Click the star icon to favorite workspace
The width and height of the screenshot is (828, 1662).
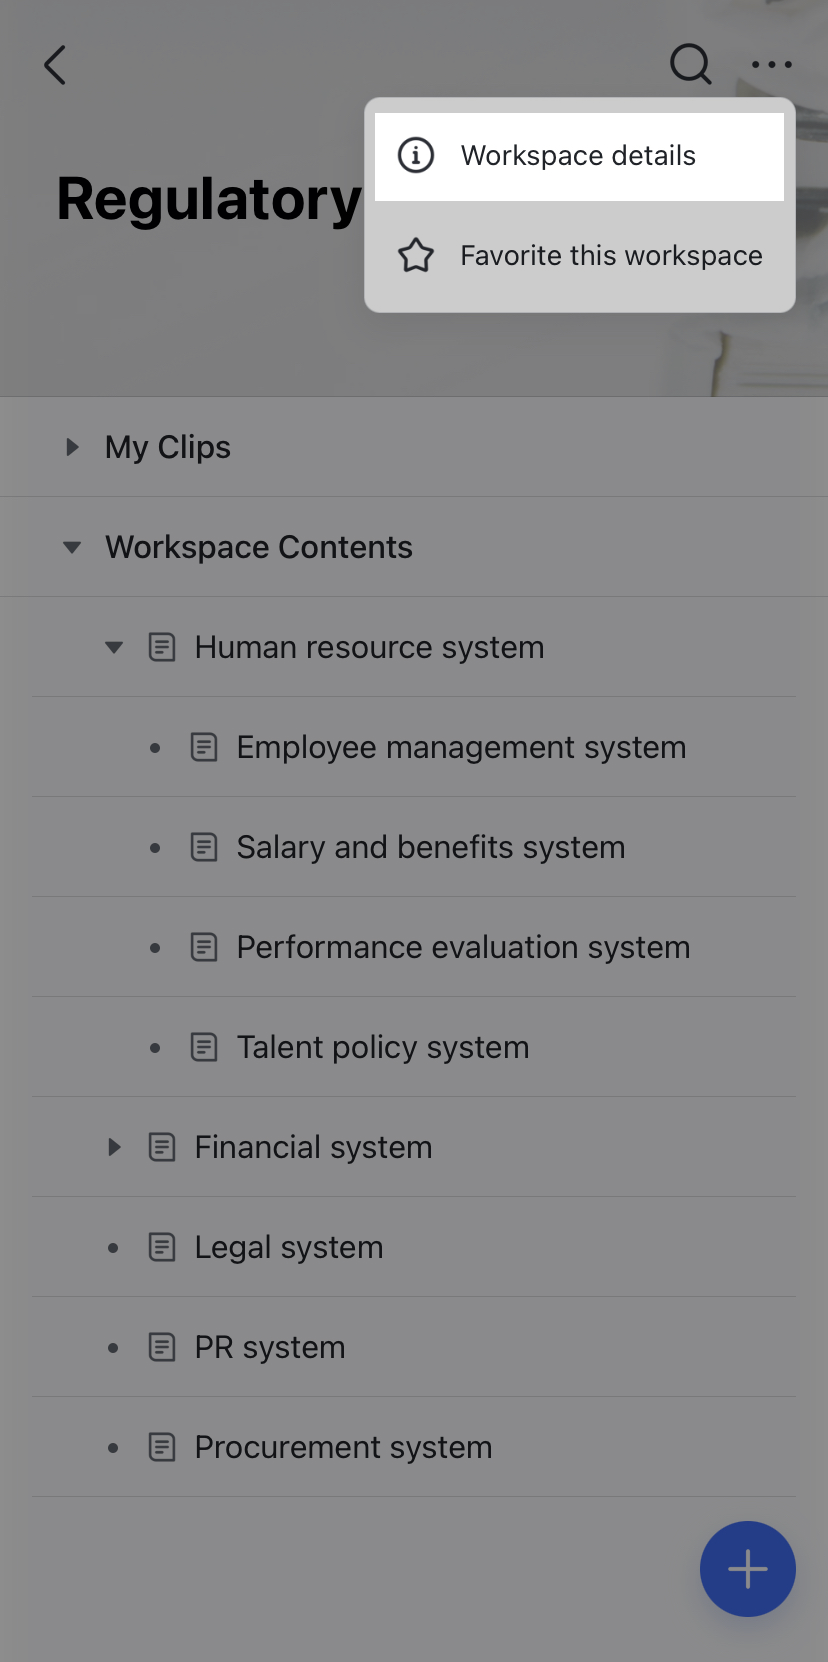click(x=416, y=256)
